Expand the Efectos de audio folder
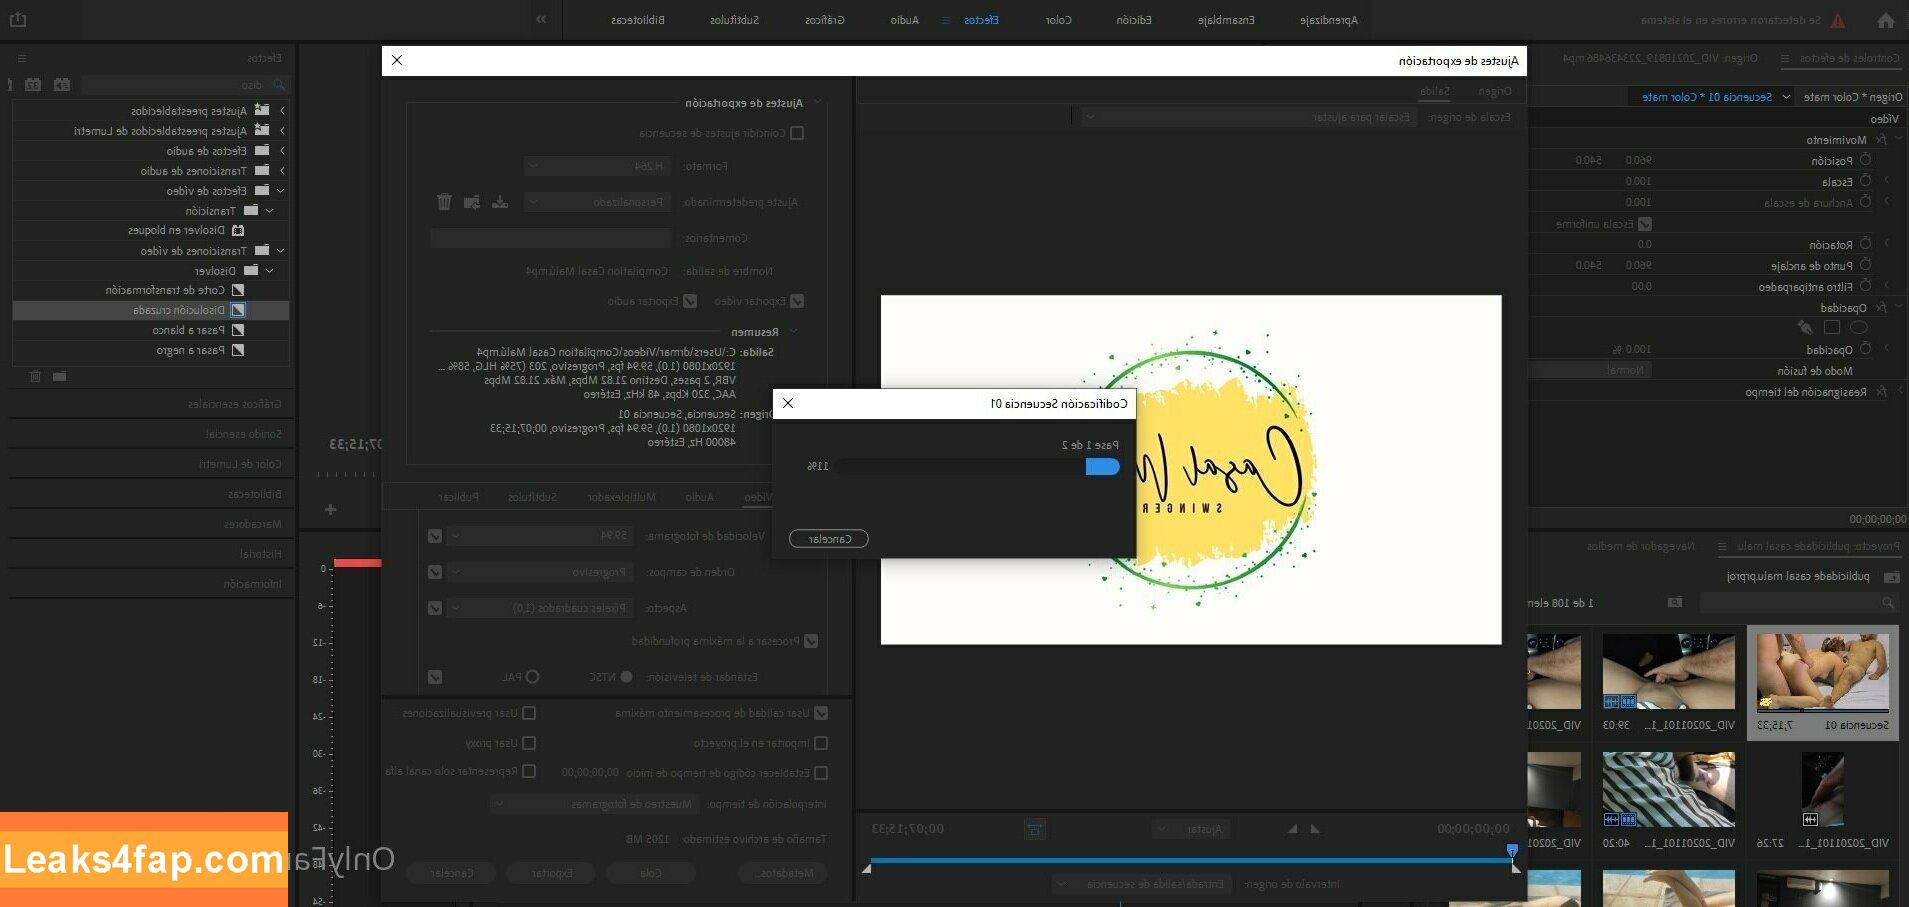Viewport: 1909px width, 907px height. (282, 150)
